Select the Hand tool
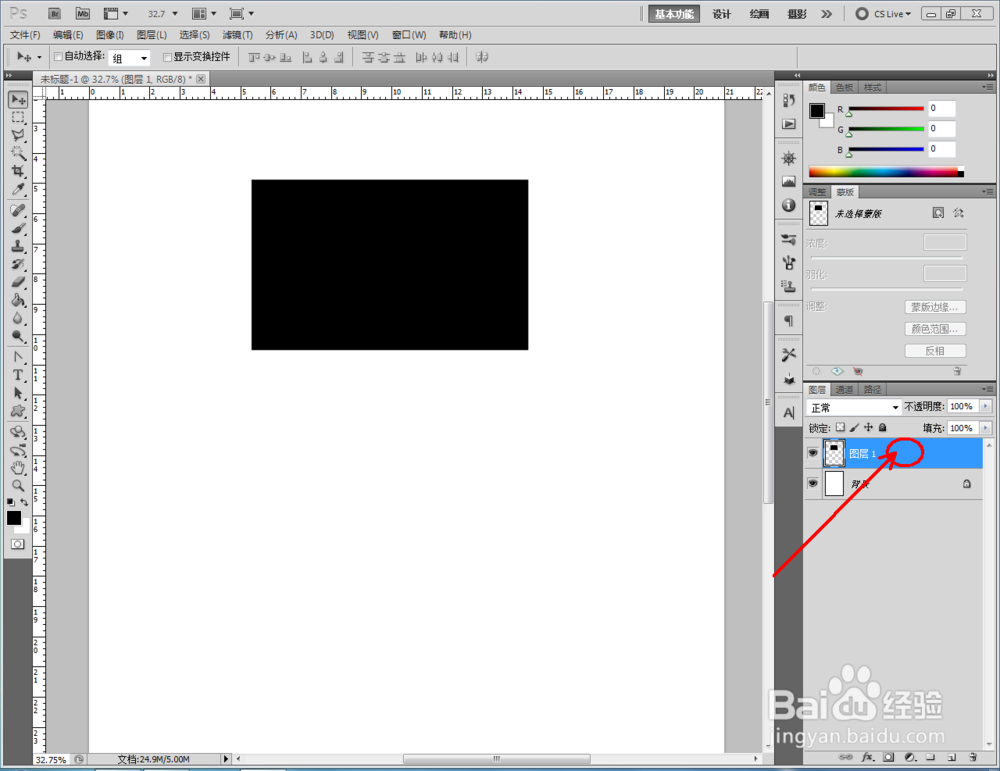The width and height of the screenshot is (1000, 771). tap(18, 468)
